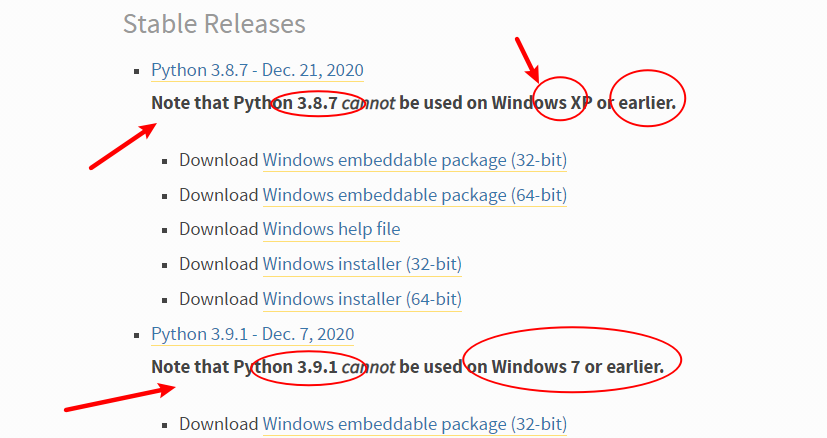This screenshot has width=827, height=438.
Task: Click red arrow below the Python 3.8.7 note
Action: [x=123, y=146]
